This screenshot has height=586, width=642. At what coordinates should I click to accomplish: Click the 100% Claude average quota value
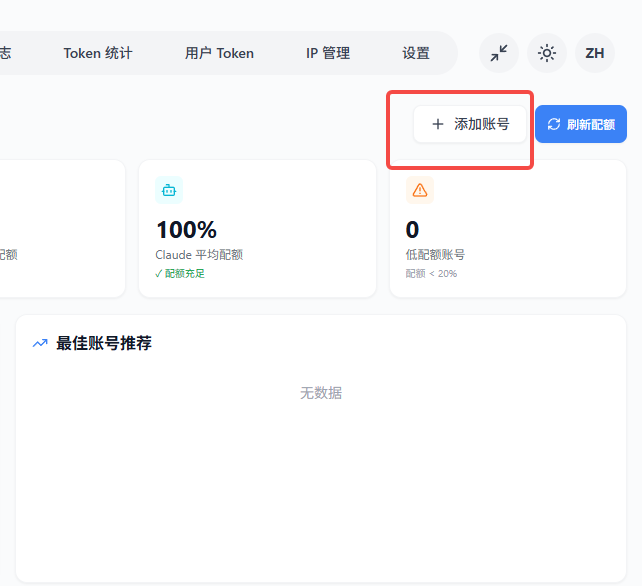click(x=186, y=230)
